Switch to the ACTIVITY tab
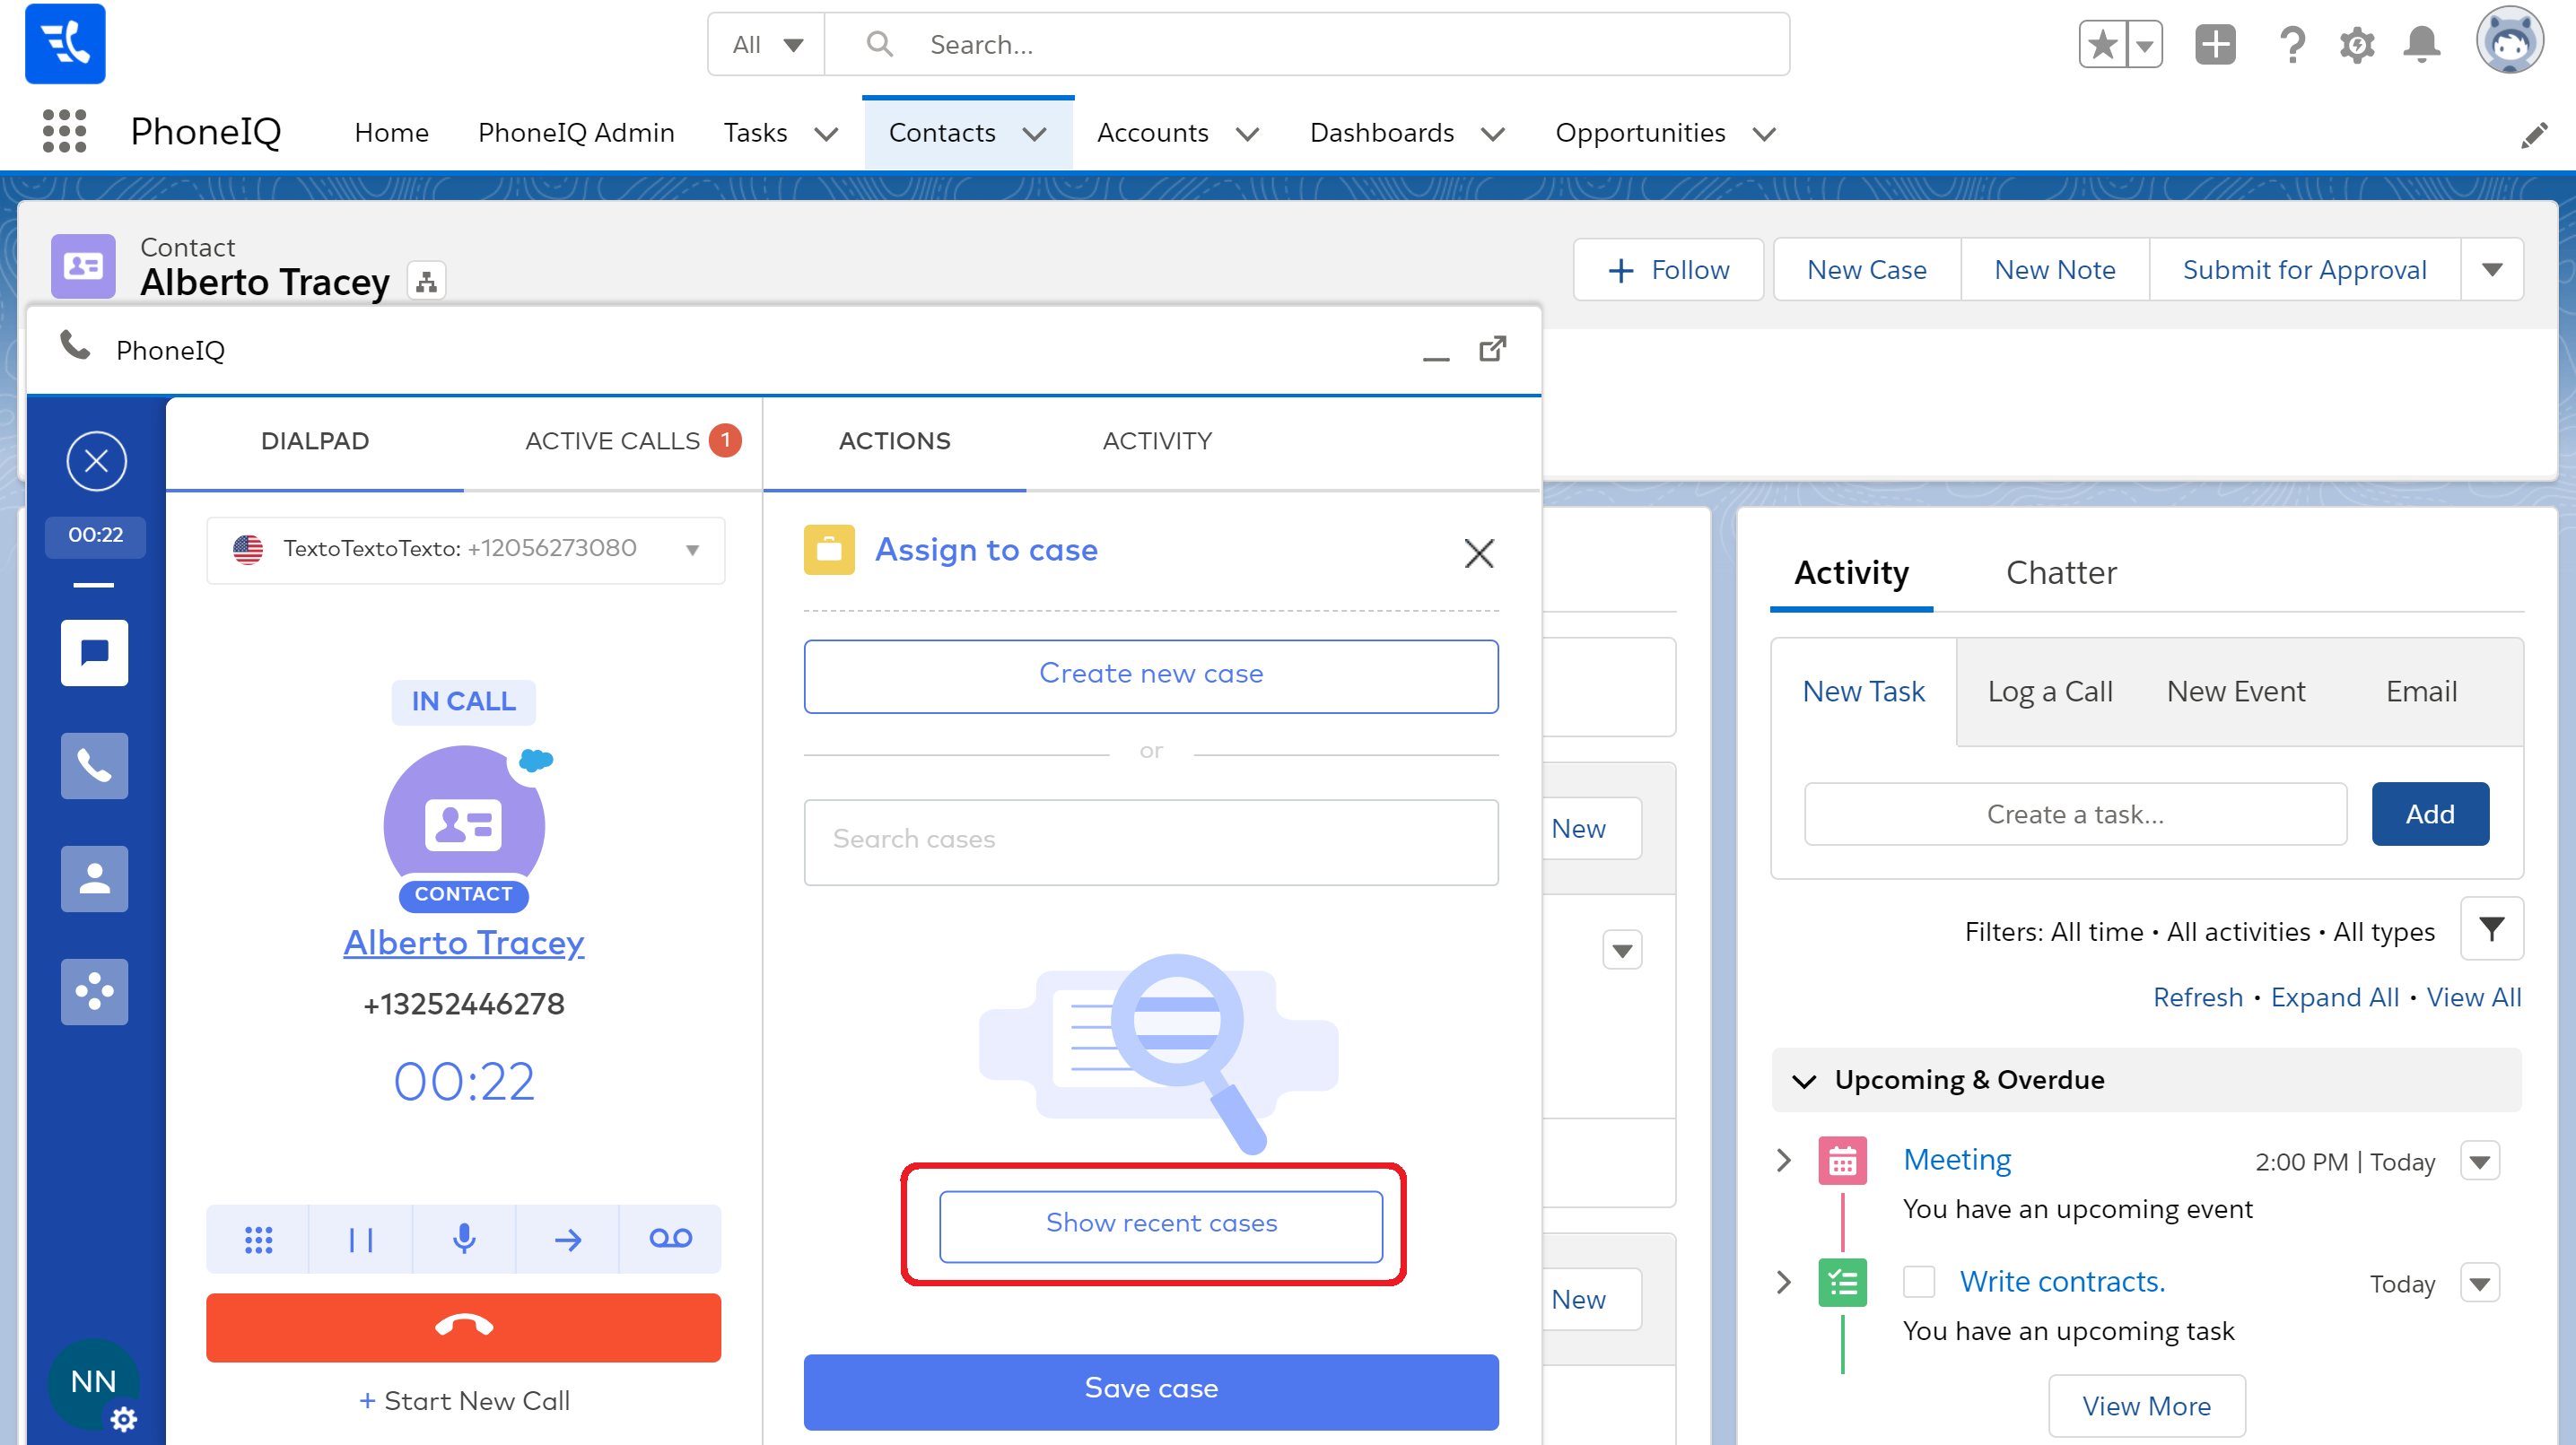This screenshot has width=2576, height=1445. (x=1156, y=441)
